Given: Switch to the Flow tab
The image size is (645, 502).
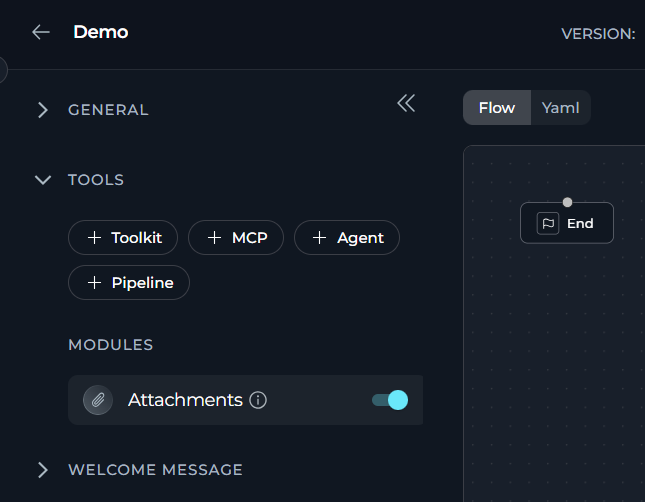Looking at the screenshot, I should (x=497, y=108).
